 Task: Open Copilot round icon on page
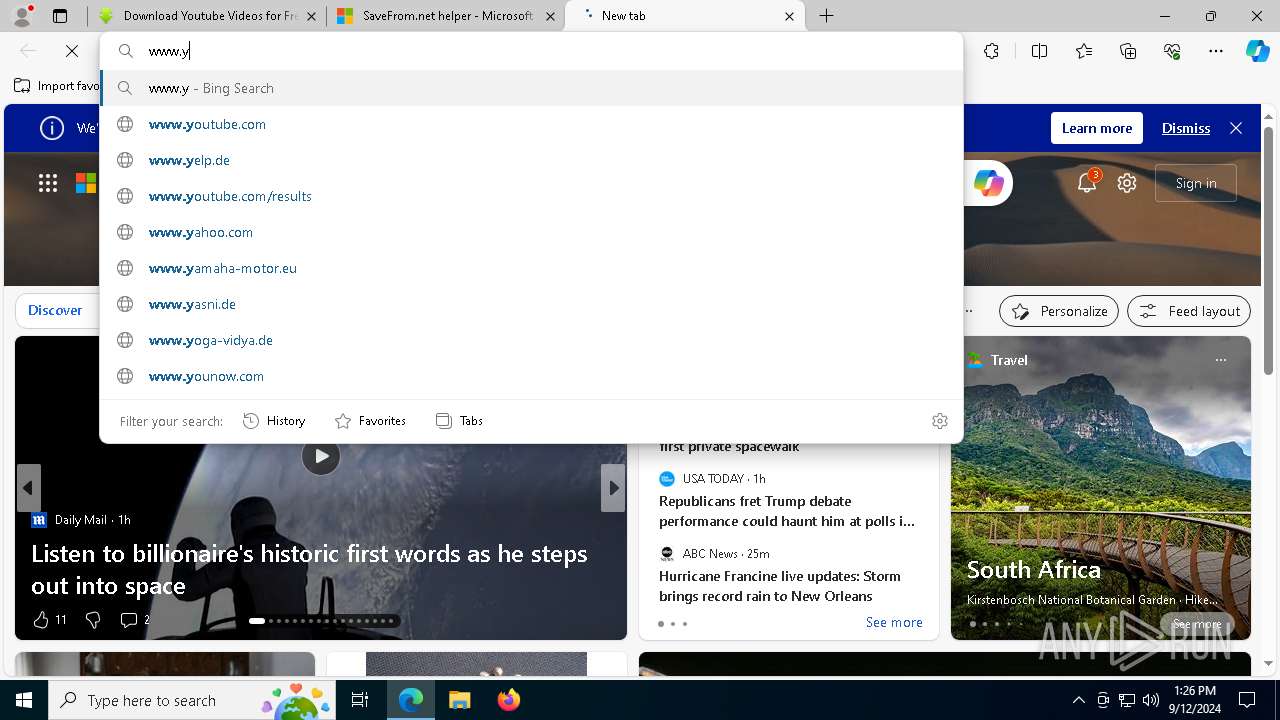coord(988,183)
